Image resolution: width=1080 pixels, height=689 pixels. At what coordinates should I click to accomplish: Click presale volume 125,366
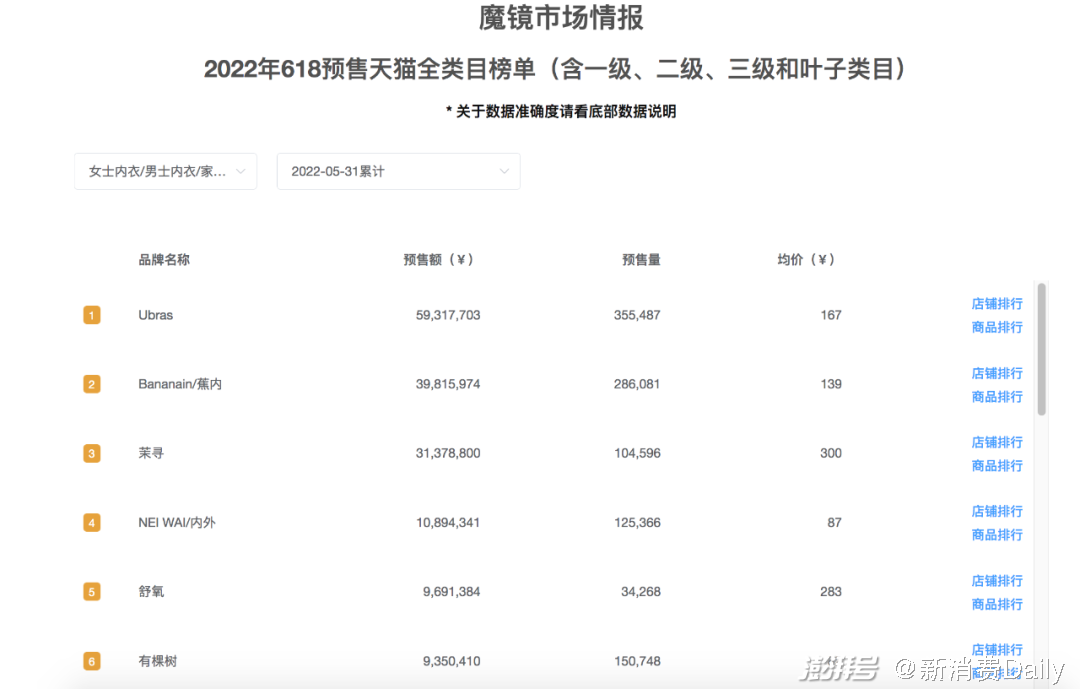pos(637,522)
